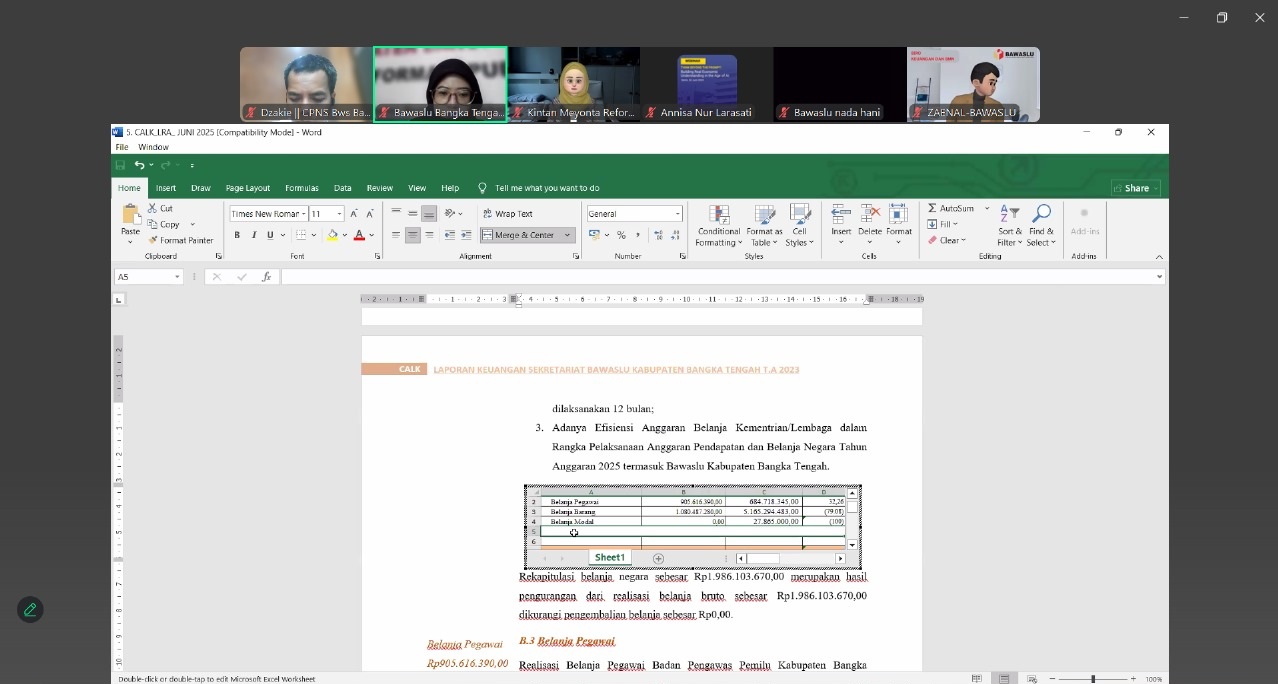
Task: Click the Undo arrow in quick access toolbar
Action: click(x=139, y=165)
